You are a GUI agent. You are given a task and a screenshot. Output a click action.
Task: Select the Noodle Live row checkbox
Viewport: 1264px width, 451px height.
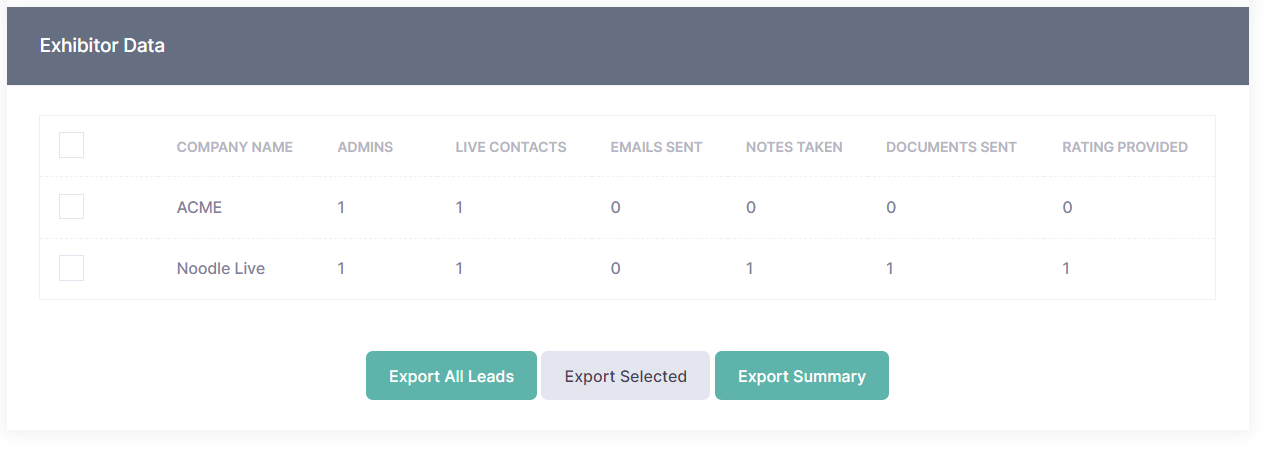[71, 268]
